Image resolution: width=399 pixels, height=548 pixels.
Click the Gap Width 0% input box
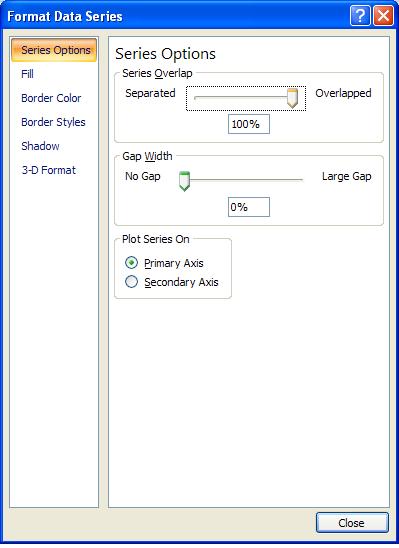tap(249, 207)
